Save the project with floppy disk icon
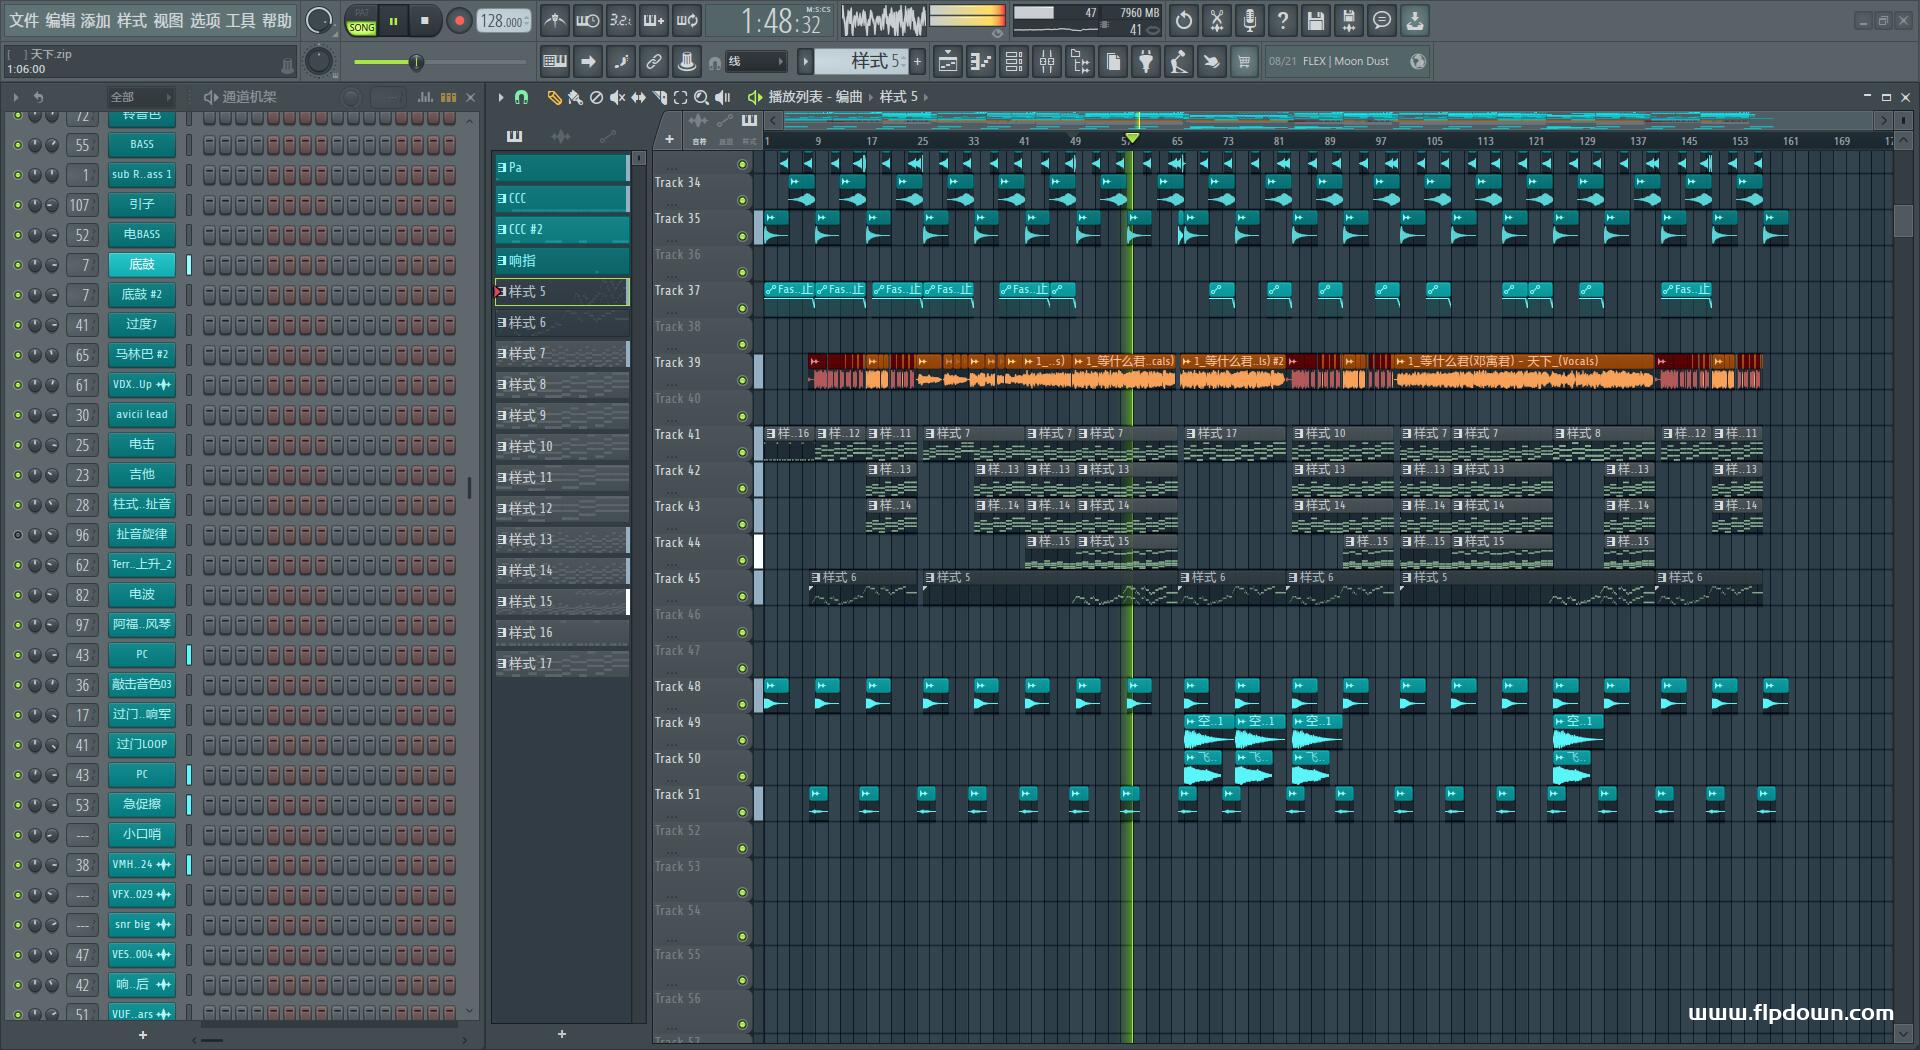Viewport: 1920px width, 1050px height. pos(1316,20)
